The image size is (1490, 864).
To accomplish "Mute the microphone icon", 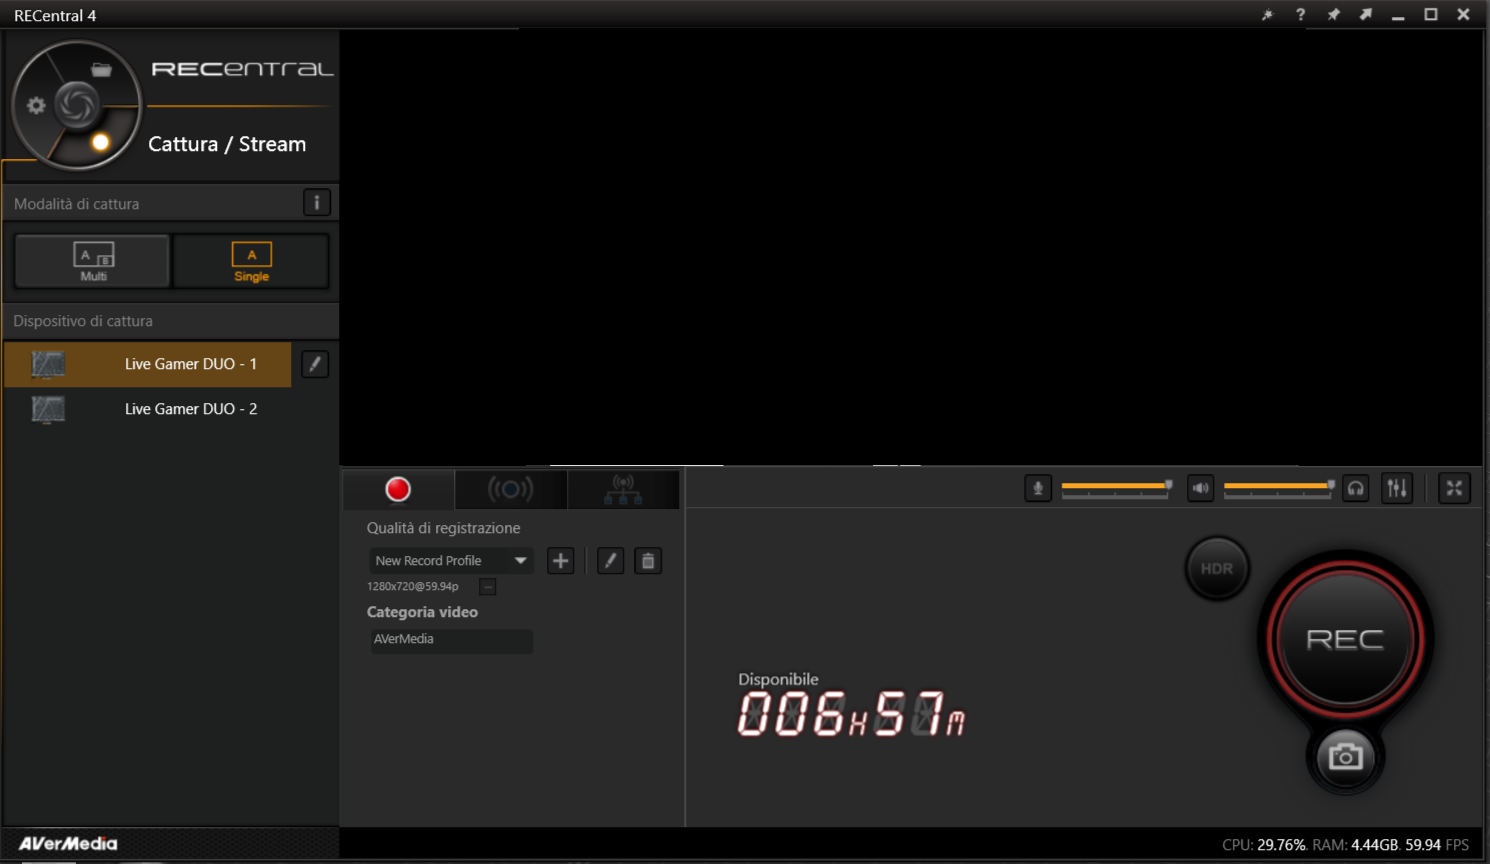I will pos(1038,488).
